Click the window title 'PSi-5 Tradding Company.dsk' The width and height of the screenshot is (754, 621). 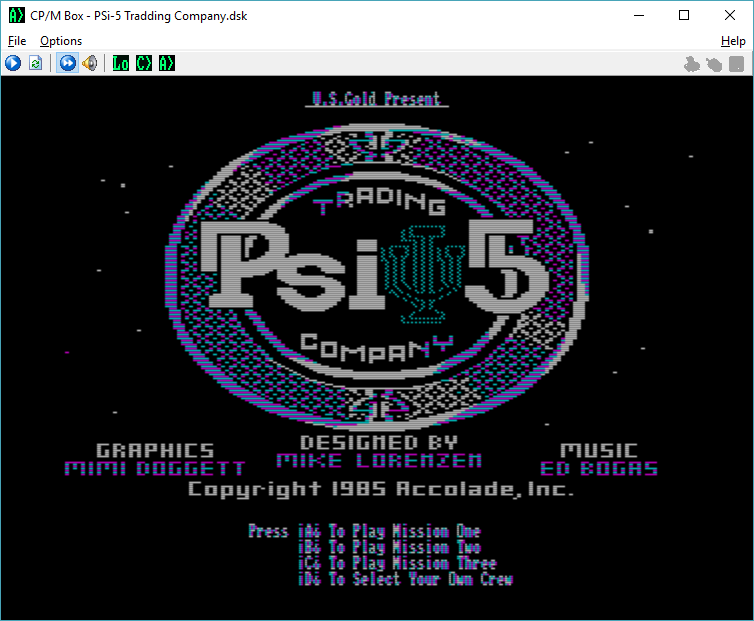pyautogui.click(x=170, y=16)
